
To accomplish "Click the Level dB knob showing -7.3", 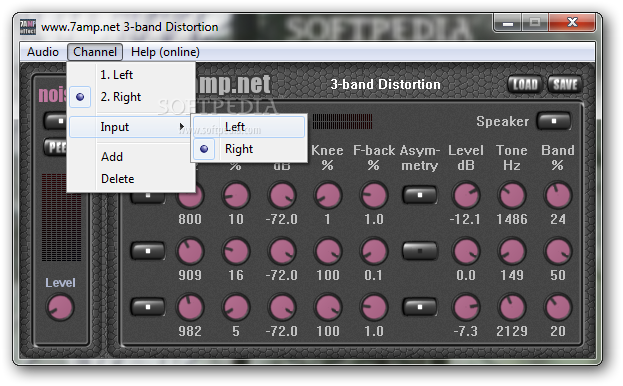I will pos(466,307).
